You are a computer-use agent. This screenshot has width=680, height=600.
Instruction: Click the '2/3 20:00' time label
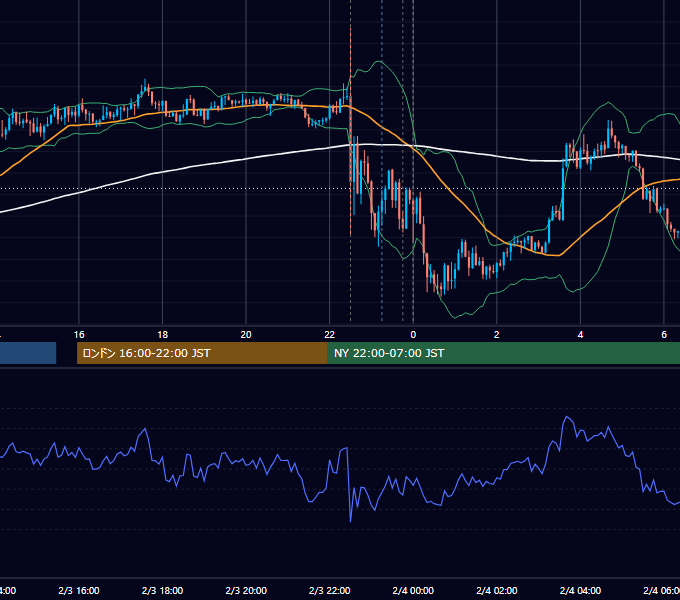click(246, 590)
